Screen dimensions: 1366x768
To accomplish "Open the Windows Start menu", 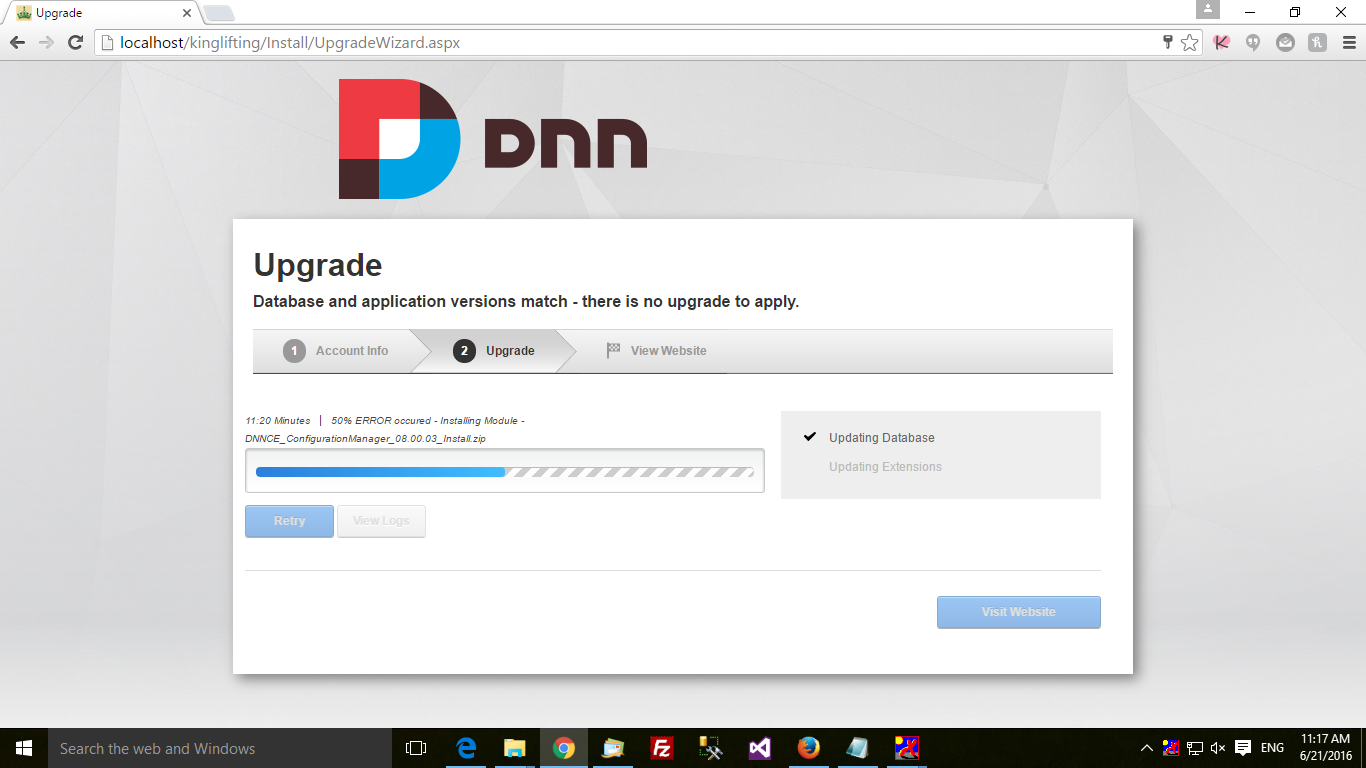I will pyautogui.click(x=24, y=748).
